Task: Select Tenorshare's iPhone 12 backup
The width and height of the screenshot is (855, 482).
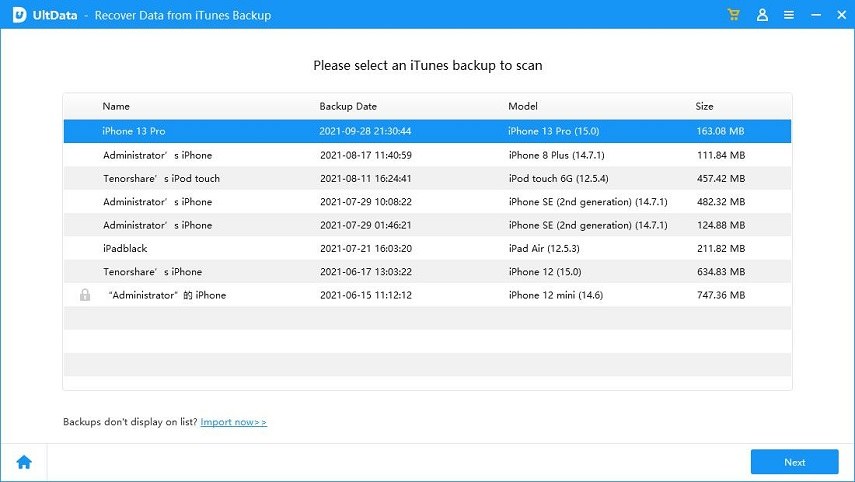Action: click(x=427, y=272)
